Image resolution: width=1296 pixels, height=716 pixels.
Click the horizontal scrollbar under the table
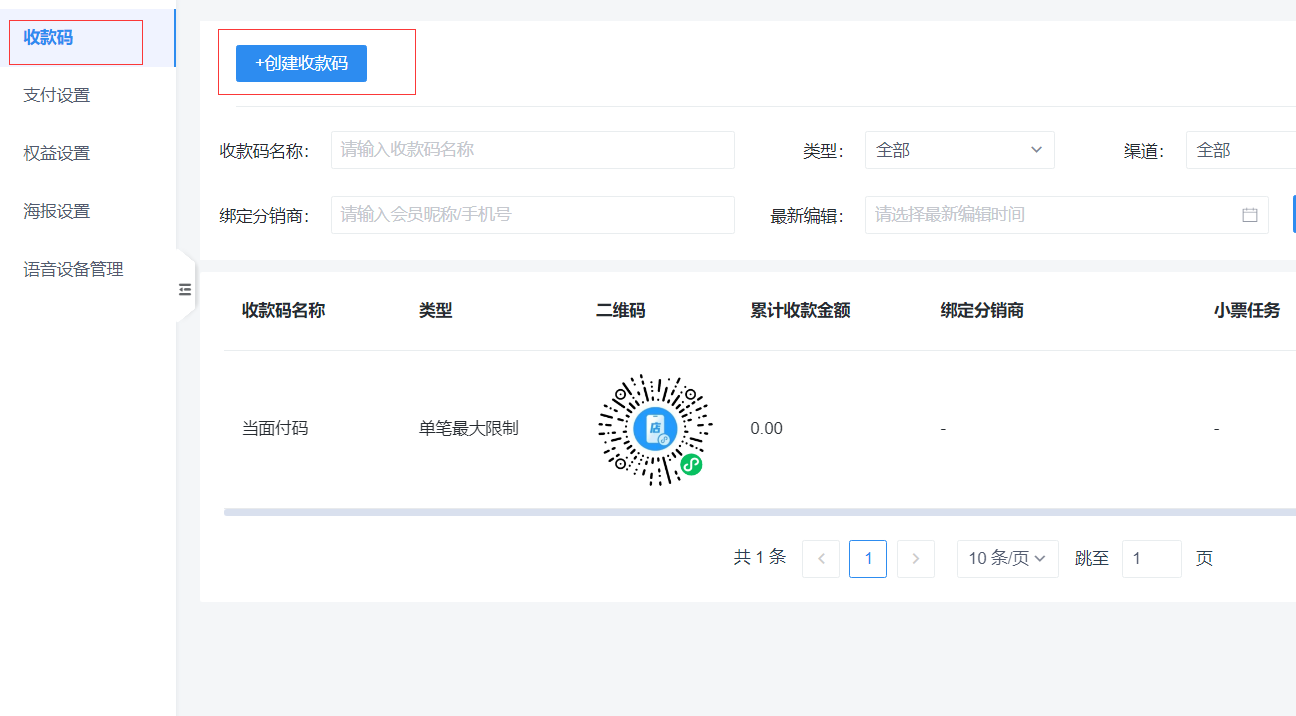(x=760, y=512)
